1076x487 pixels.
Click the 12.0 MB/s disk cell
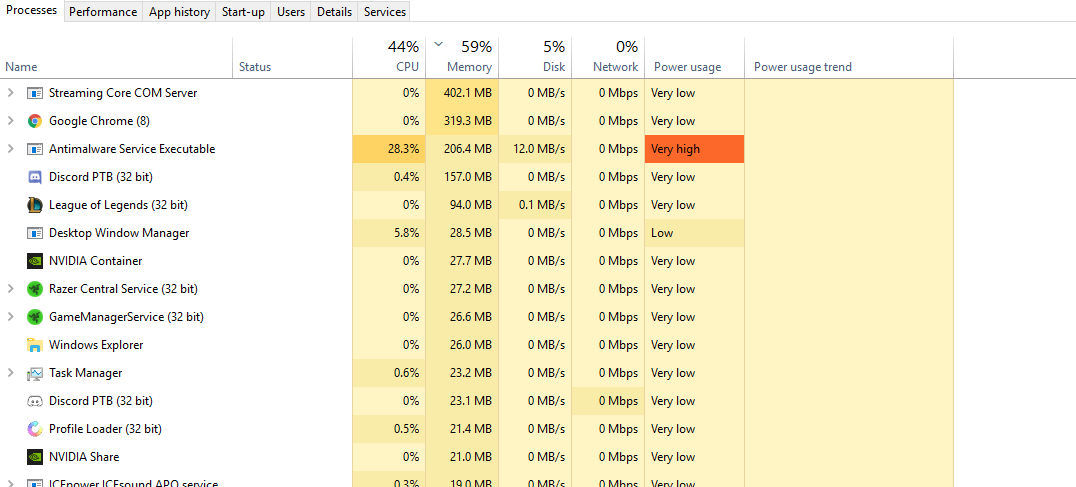pos(535,149)
